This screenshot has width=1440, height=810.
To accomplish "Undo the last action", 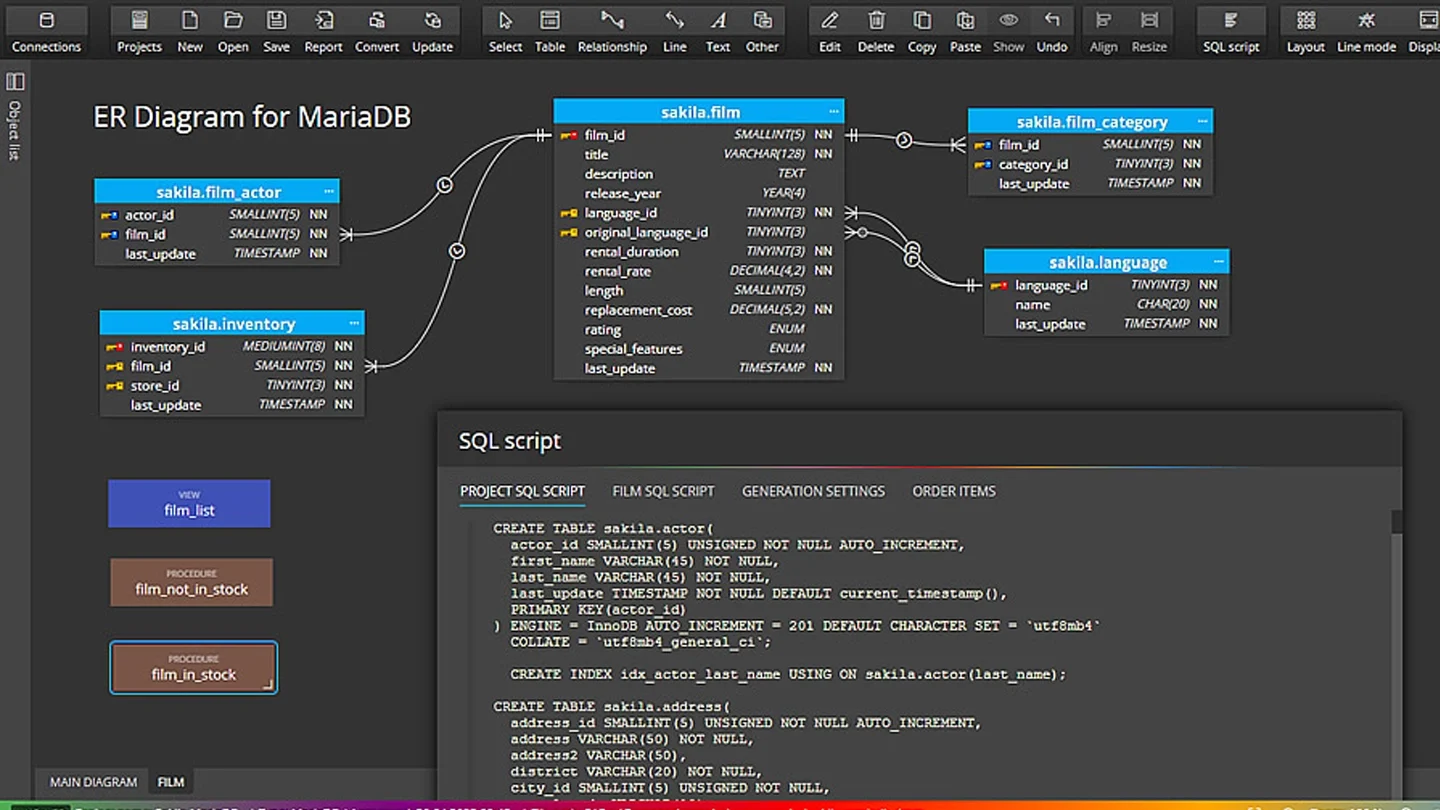I will point(1052,31).
